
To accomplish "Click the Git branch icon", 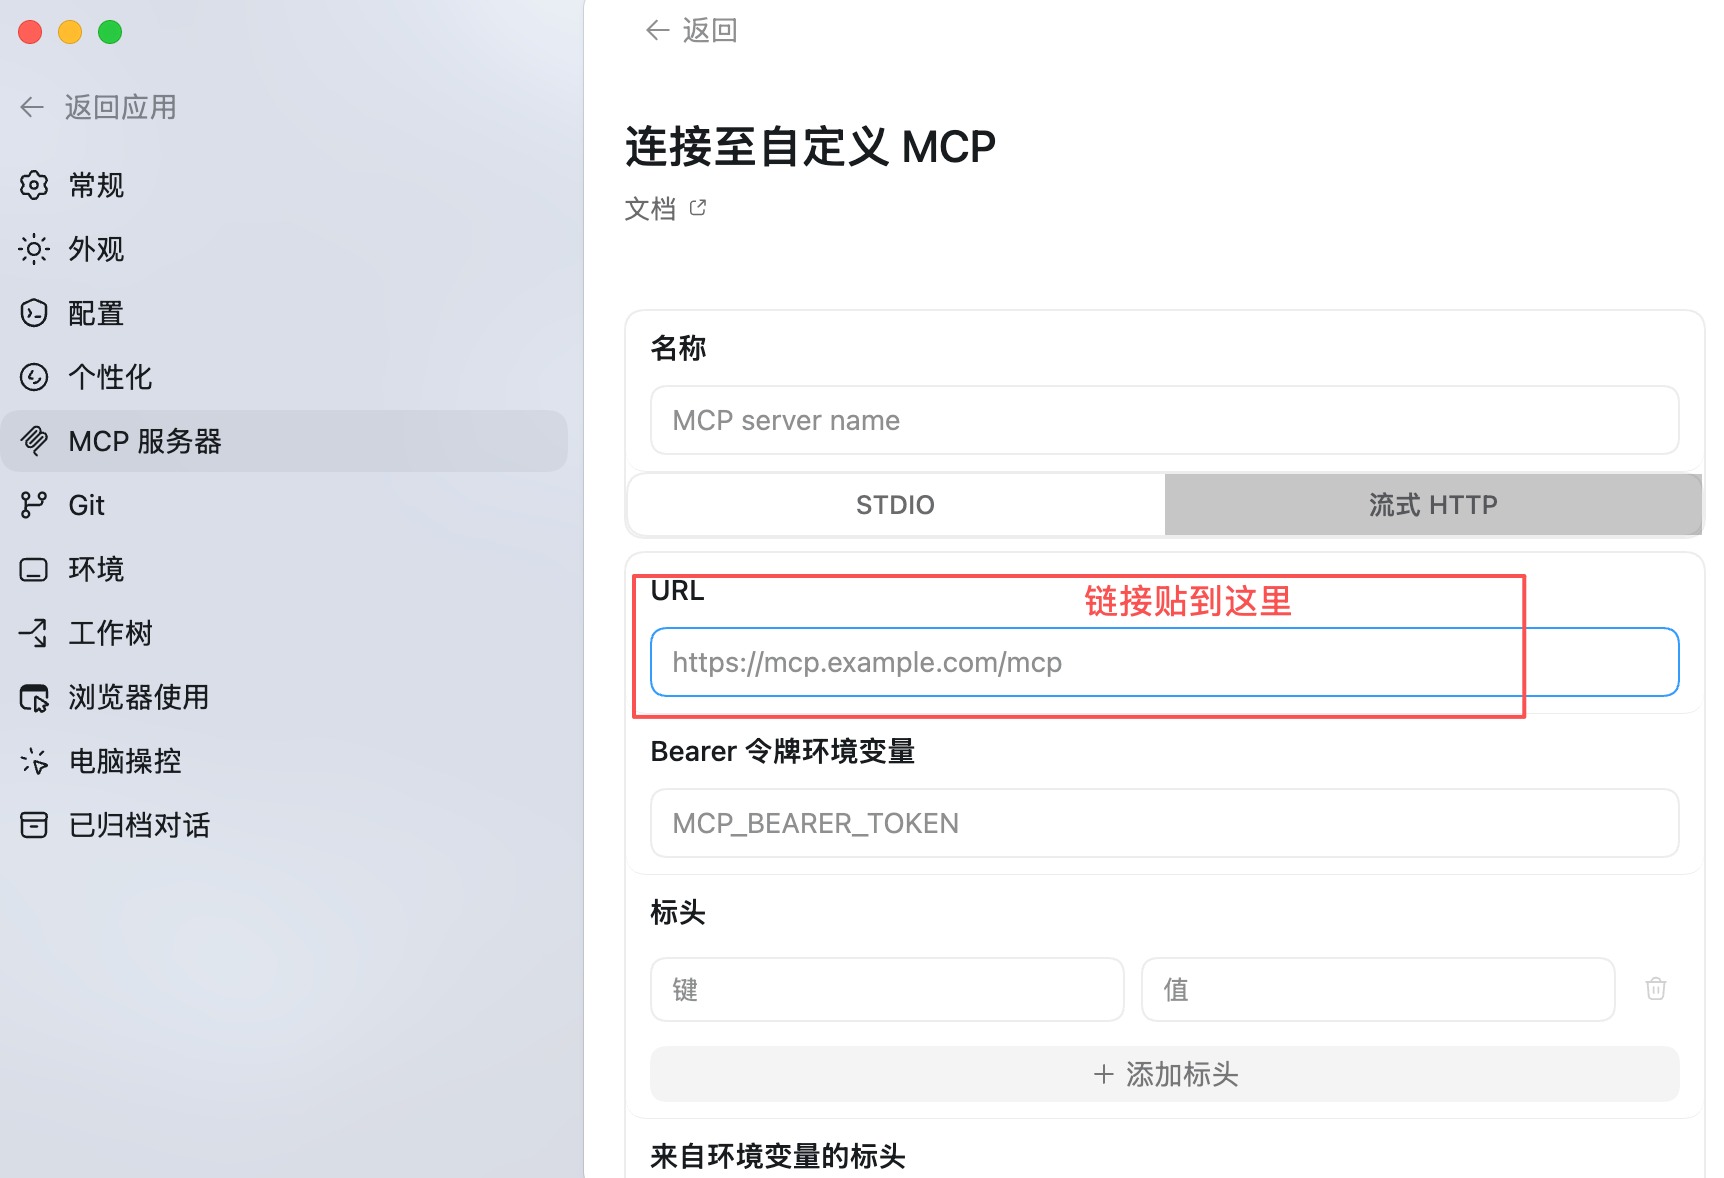I will click(34, 505).
